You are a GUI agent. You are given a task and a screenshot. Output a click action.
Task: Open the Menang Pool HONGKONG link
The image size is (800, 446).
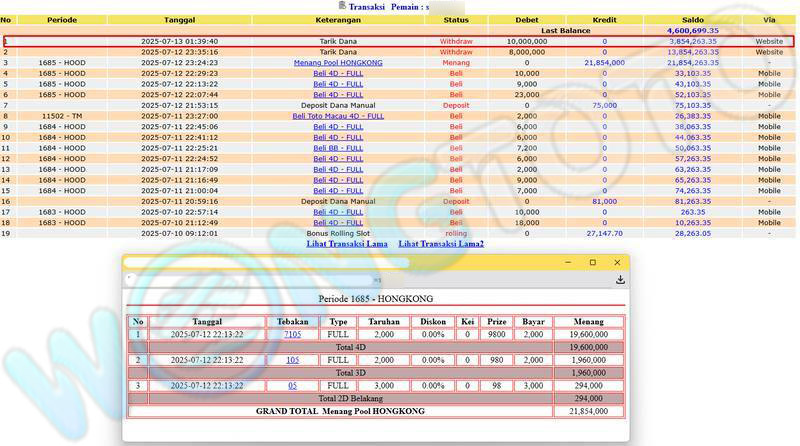click(x=338, y=63)
